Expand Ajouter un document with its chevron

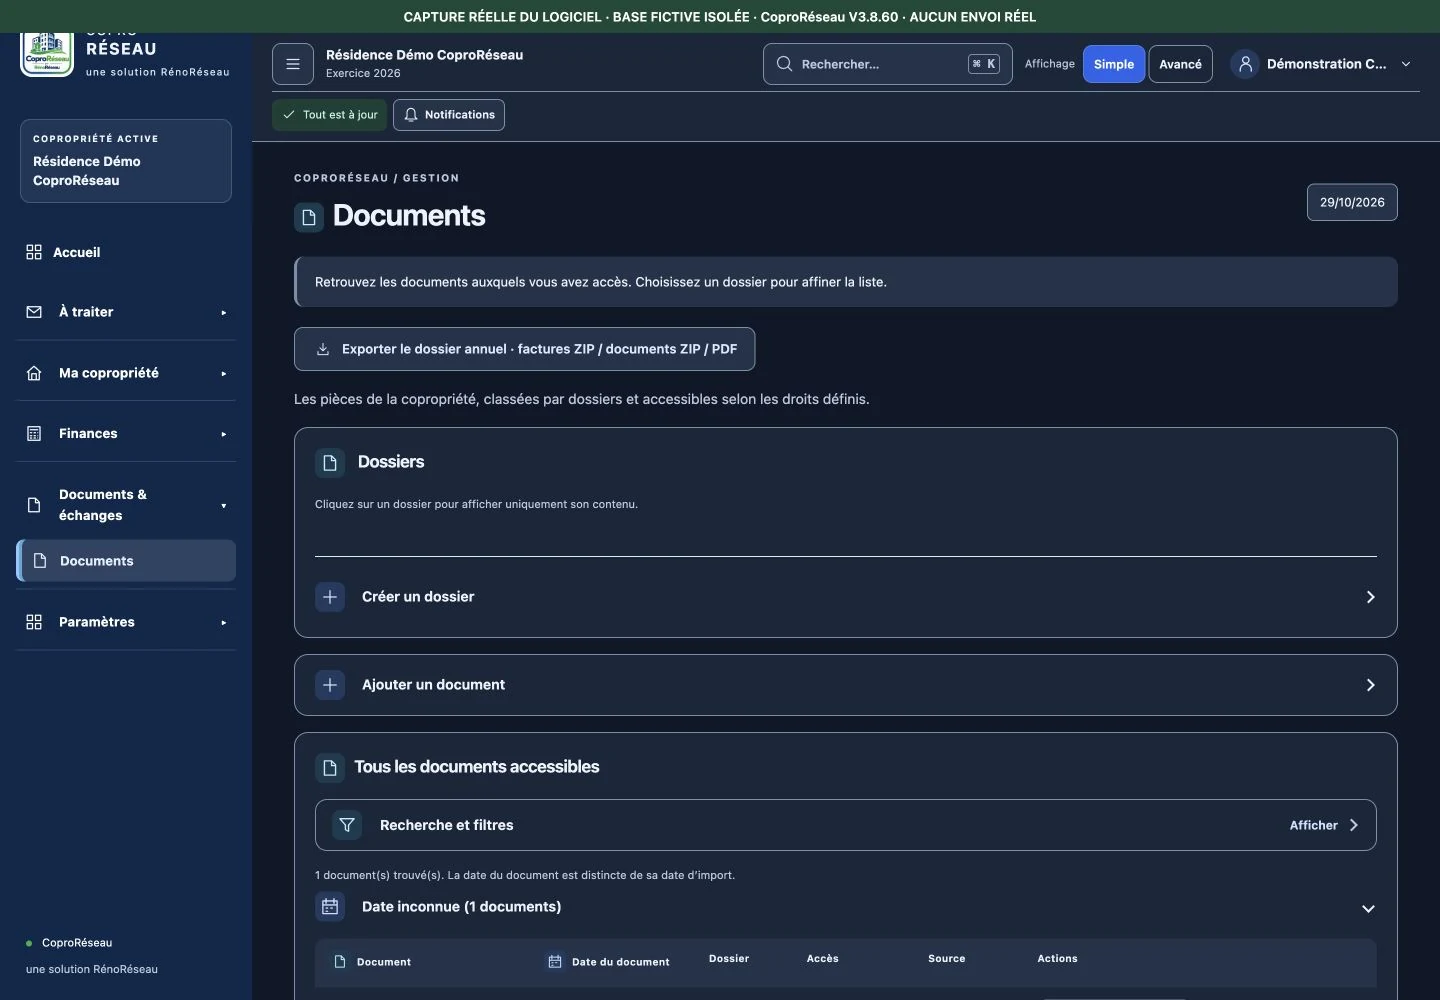click(1371, 685)
